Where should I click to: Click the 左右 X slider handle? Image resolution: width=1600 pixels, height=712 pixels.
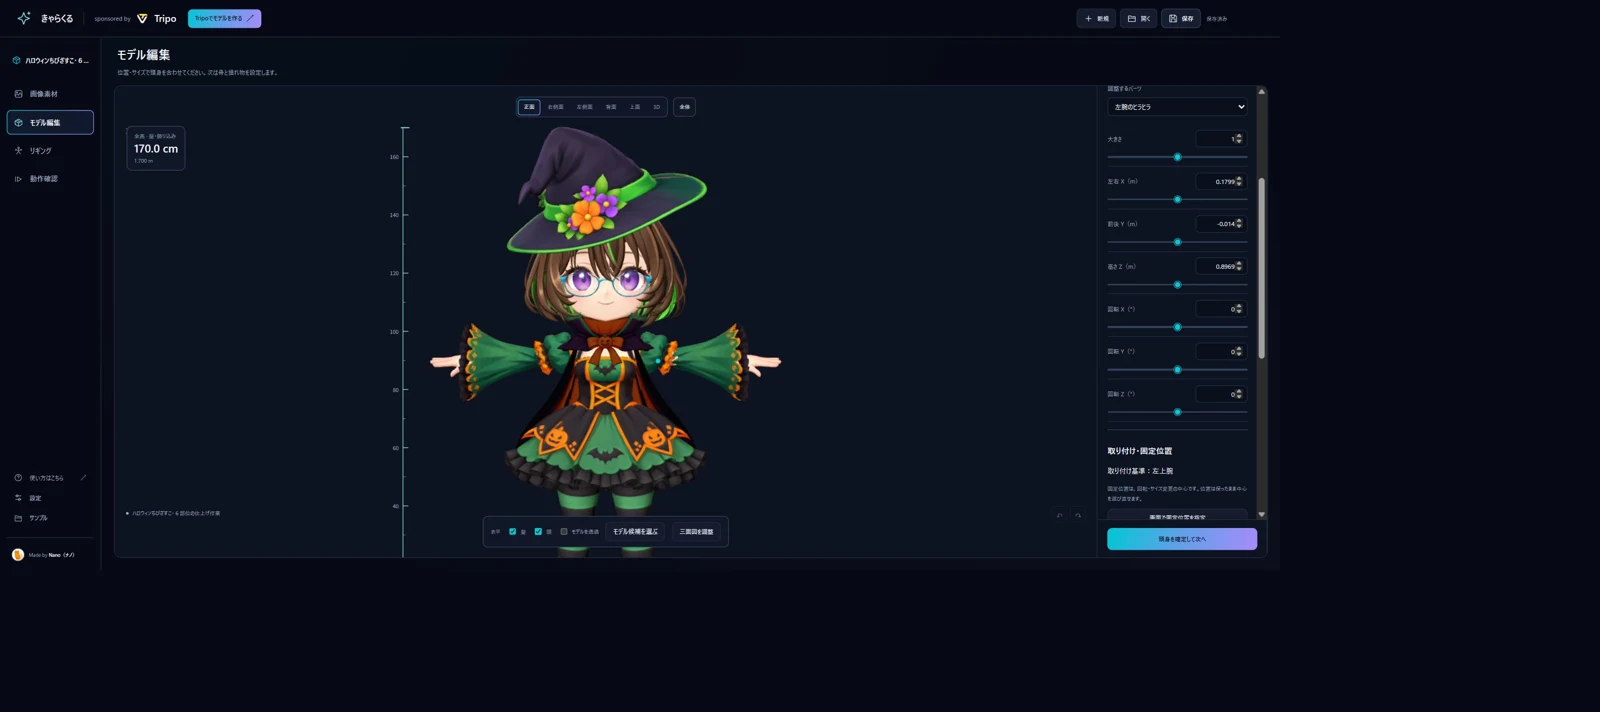1177,200
